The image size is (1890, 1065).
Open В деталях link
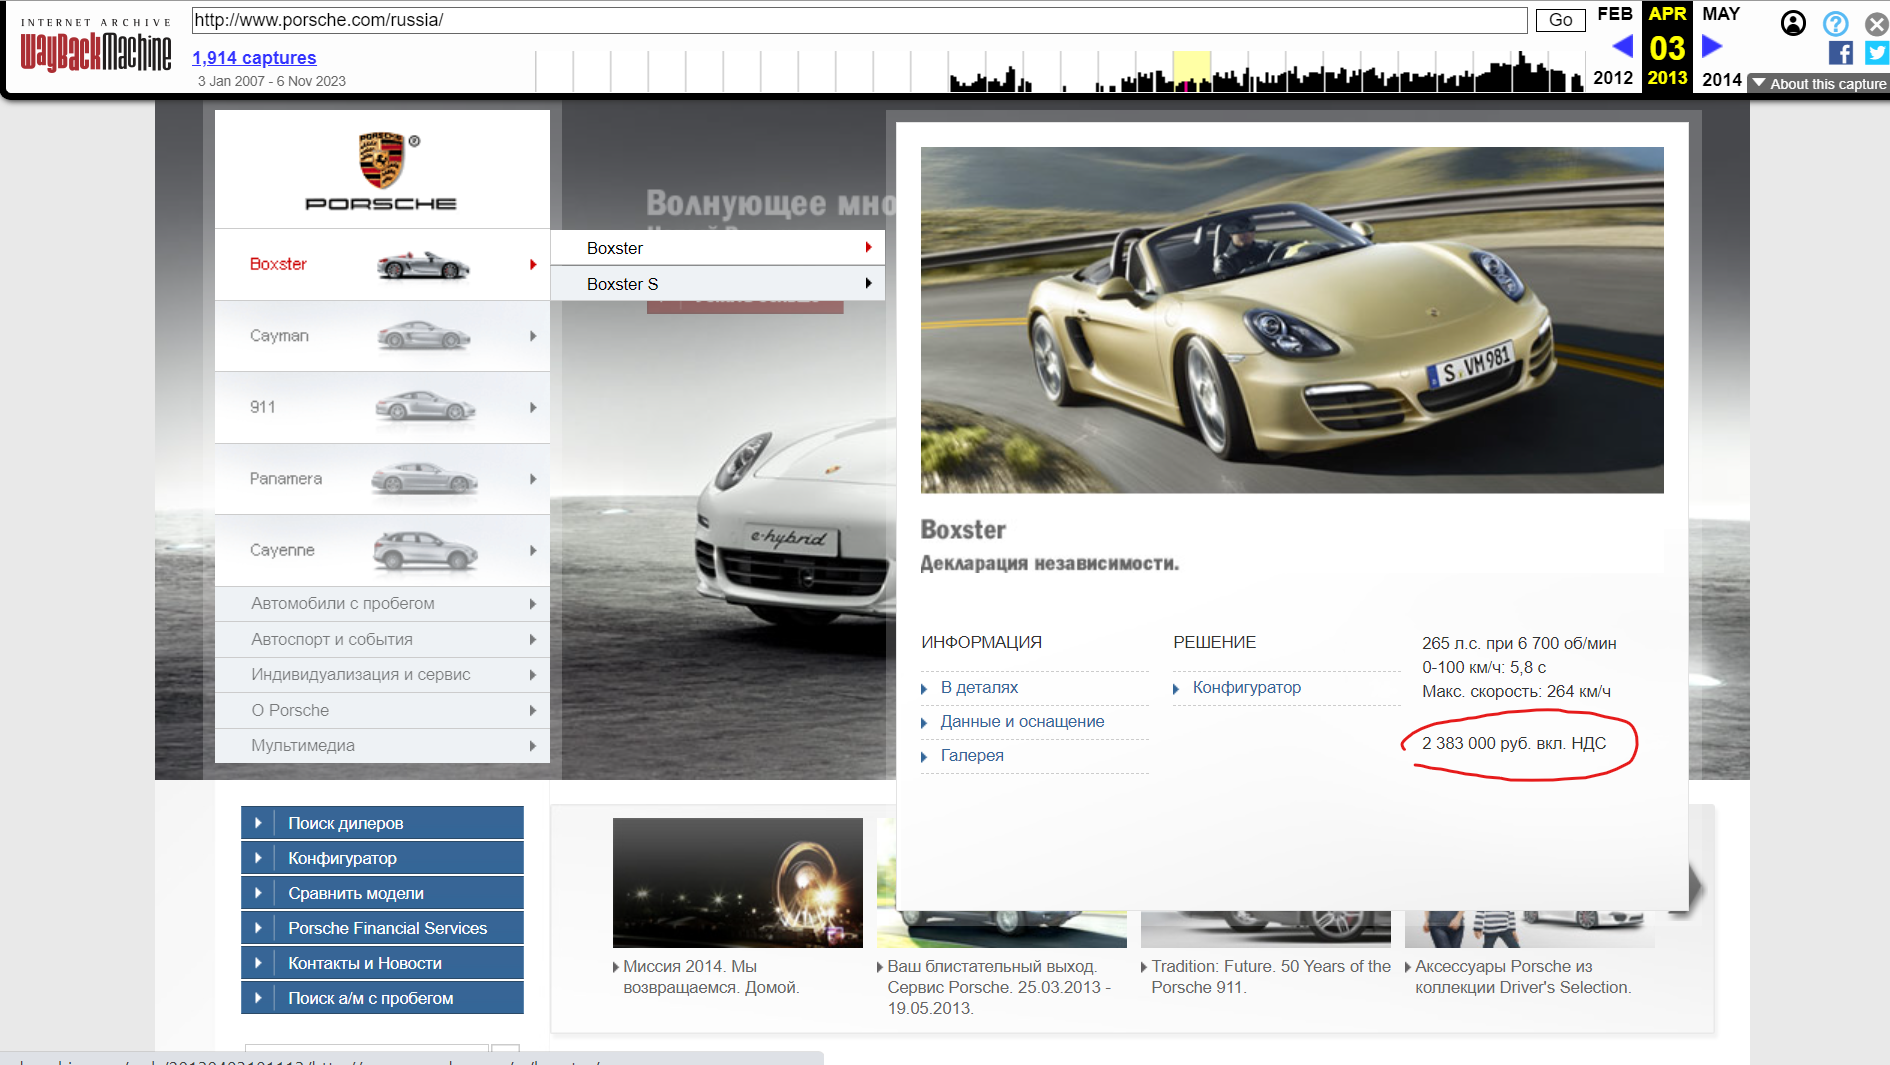tap(979, 688)
